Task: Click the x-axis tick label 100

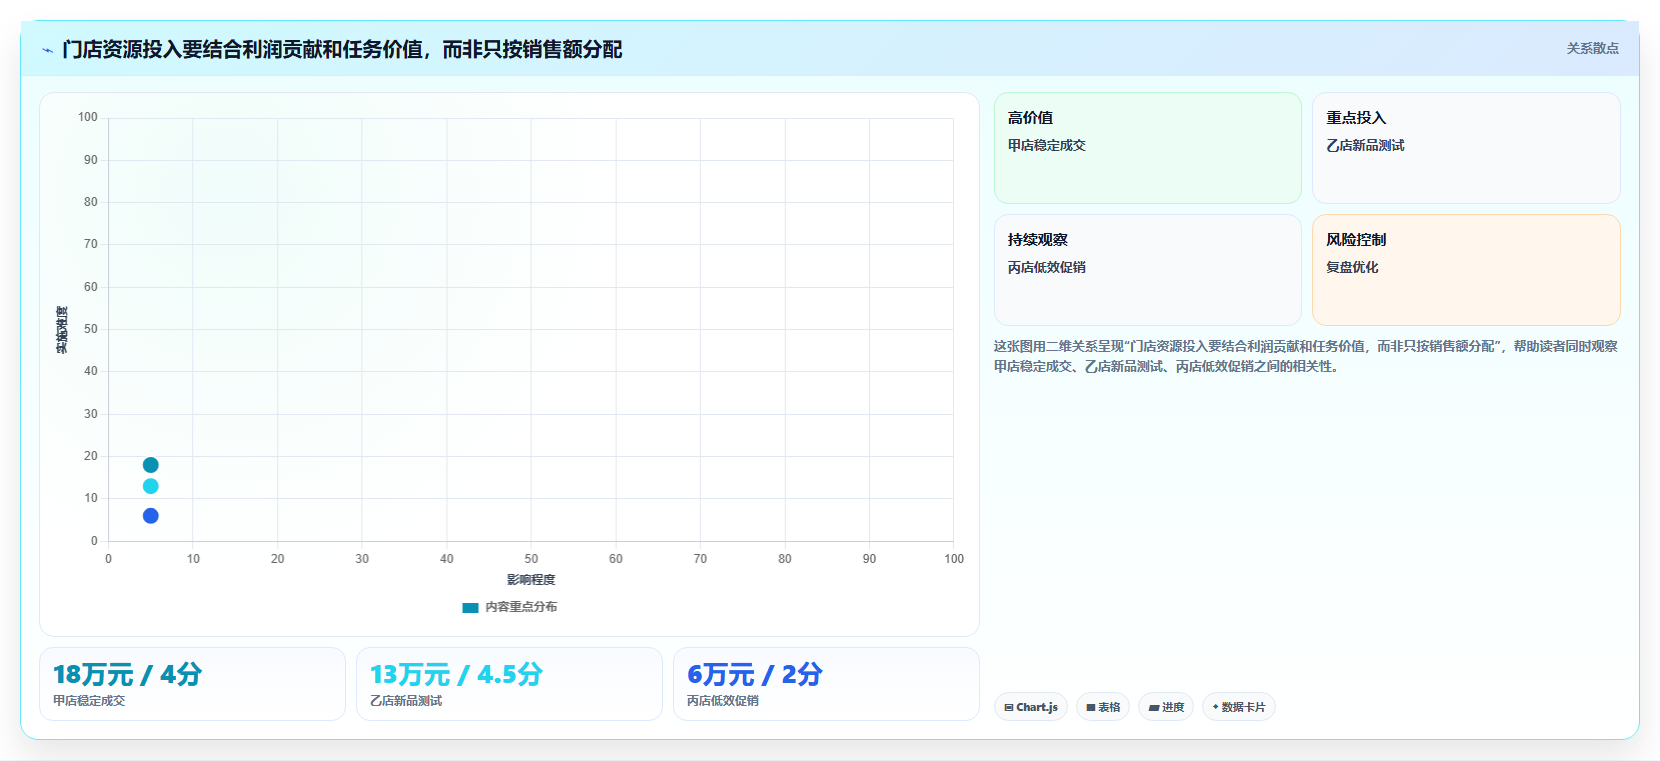Action: pos(954,559)
